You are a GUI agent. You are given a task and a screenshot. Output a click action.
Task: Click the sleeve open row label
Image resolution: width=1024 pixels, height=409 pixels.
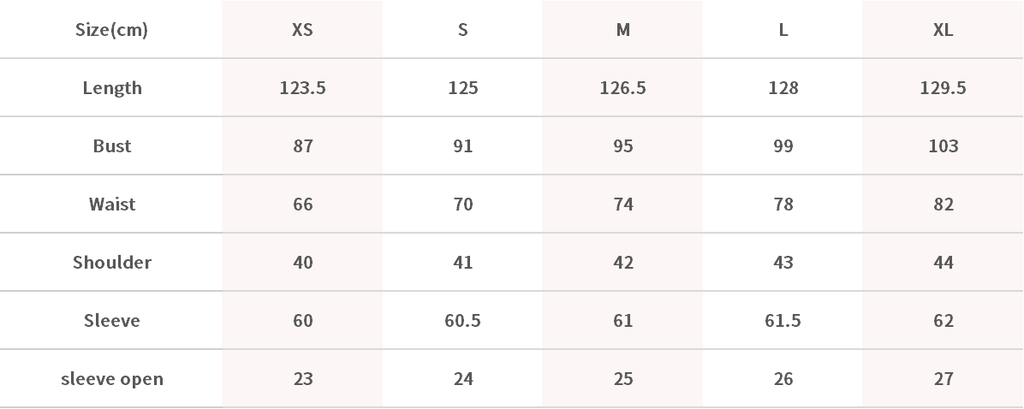coord(112,379)
